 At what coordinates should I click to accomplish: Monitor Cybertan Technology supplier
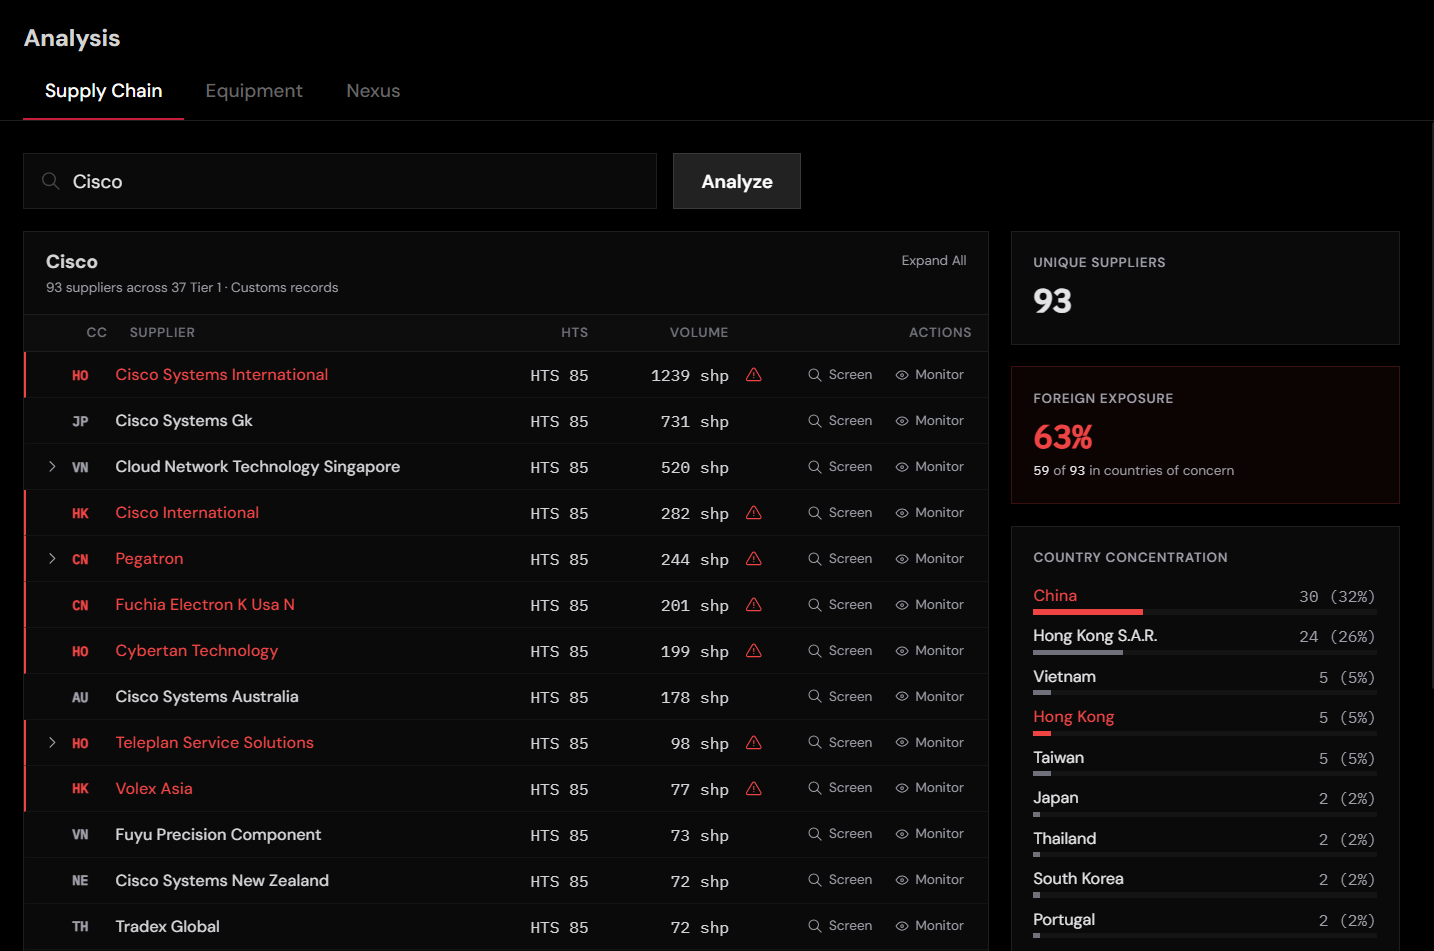930,651
